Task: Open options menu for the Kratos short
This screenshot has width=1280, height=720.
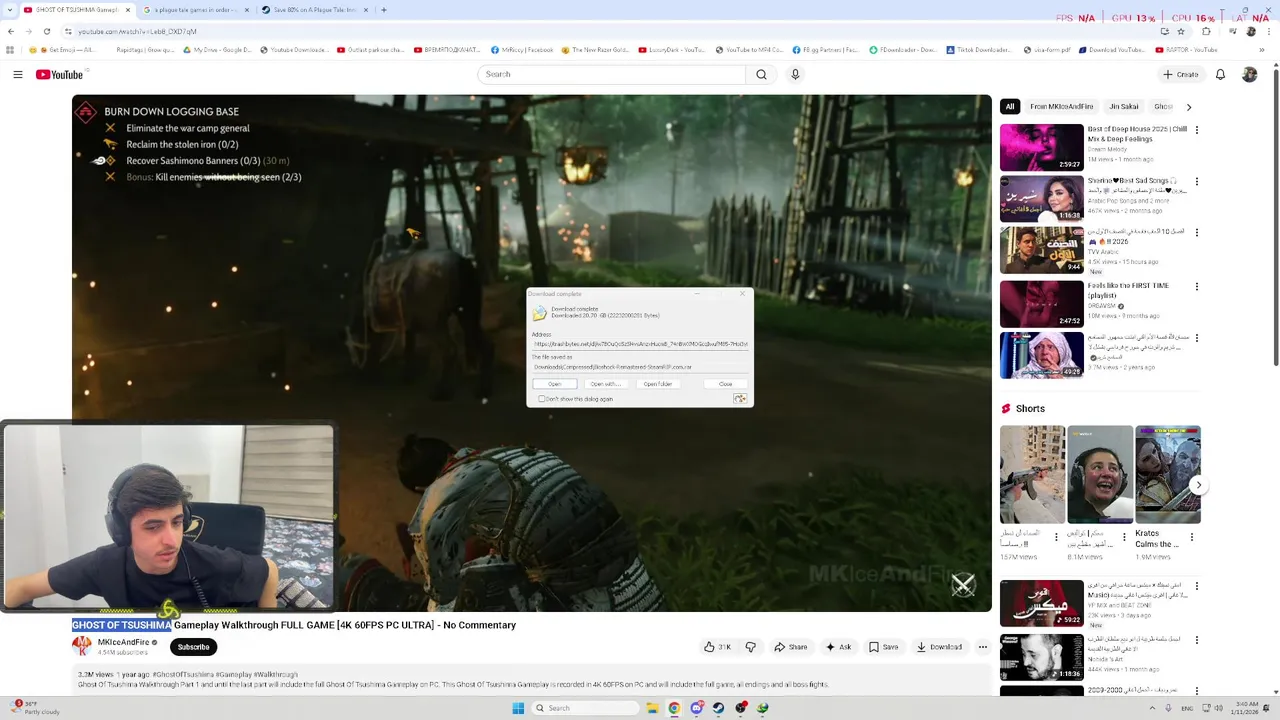Action: [x=1191, y=536]
